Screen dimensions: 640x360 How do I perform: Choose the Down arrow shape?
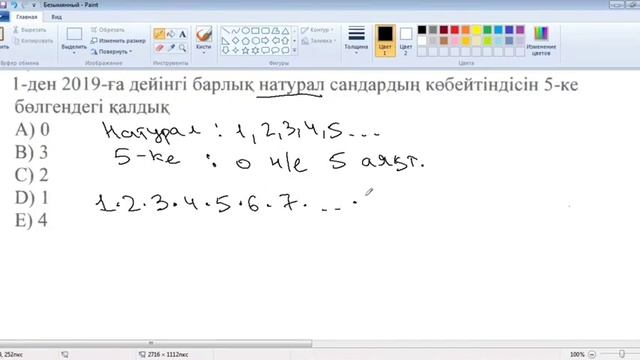[x=226, y=51]
